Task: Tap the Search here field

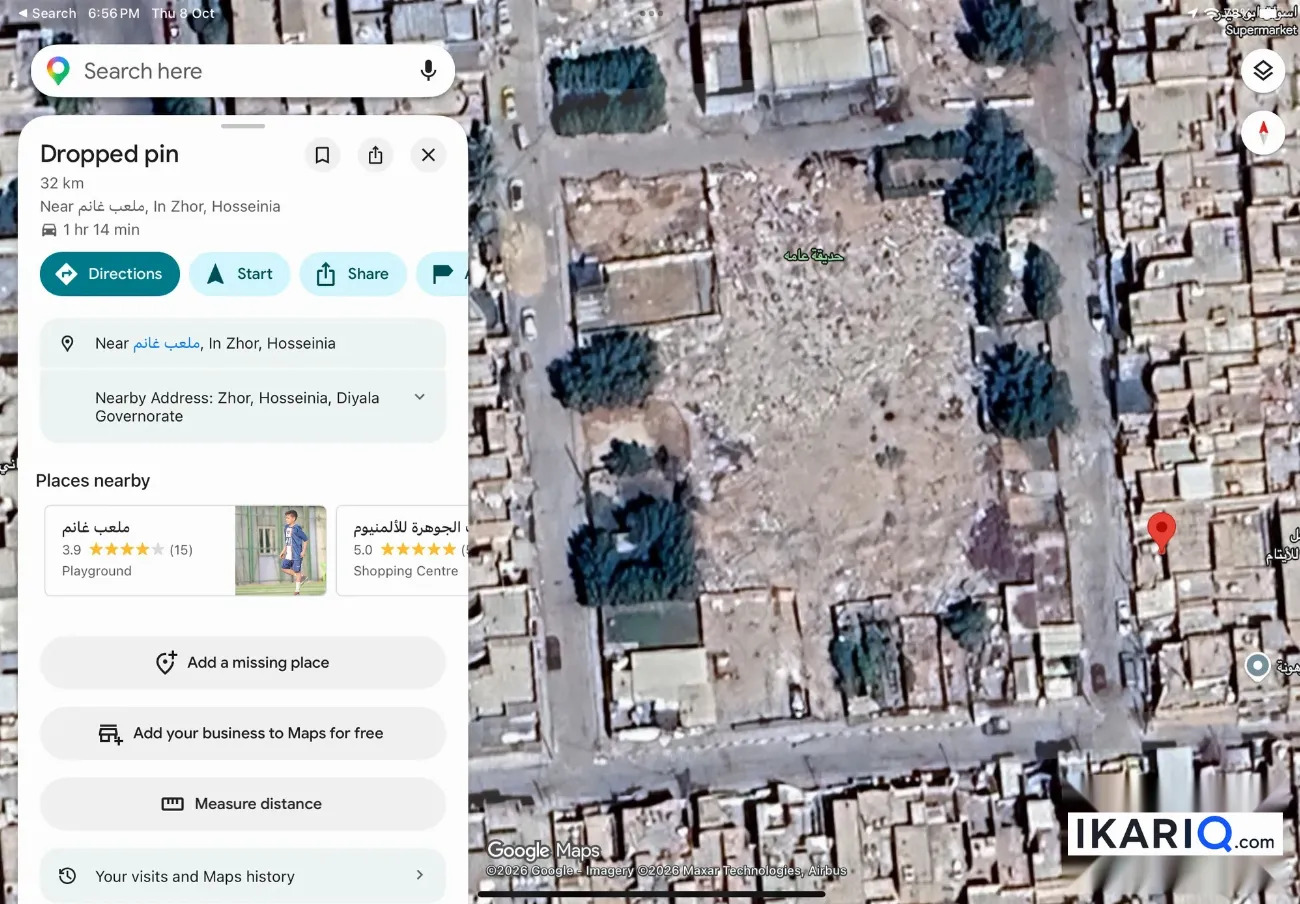Action: (243, 71)
